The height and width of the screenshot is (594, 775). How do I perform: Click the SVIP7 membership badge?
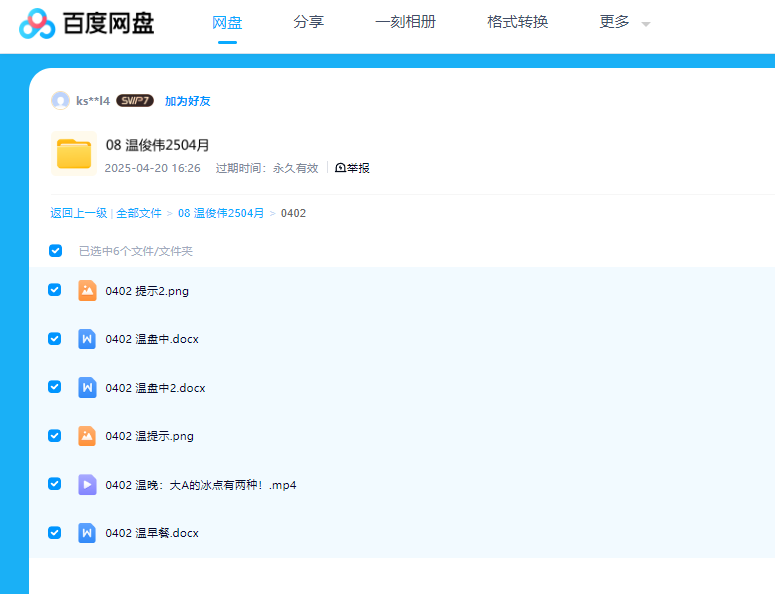pyautogui.click(x=134, y=101)
